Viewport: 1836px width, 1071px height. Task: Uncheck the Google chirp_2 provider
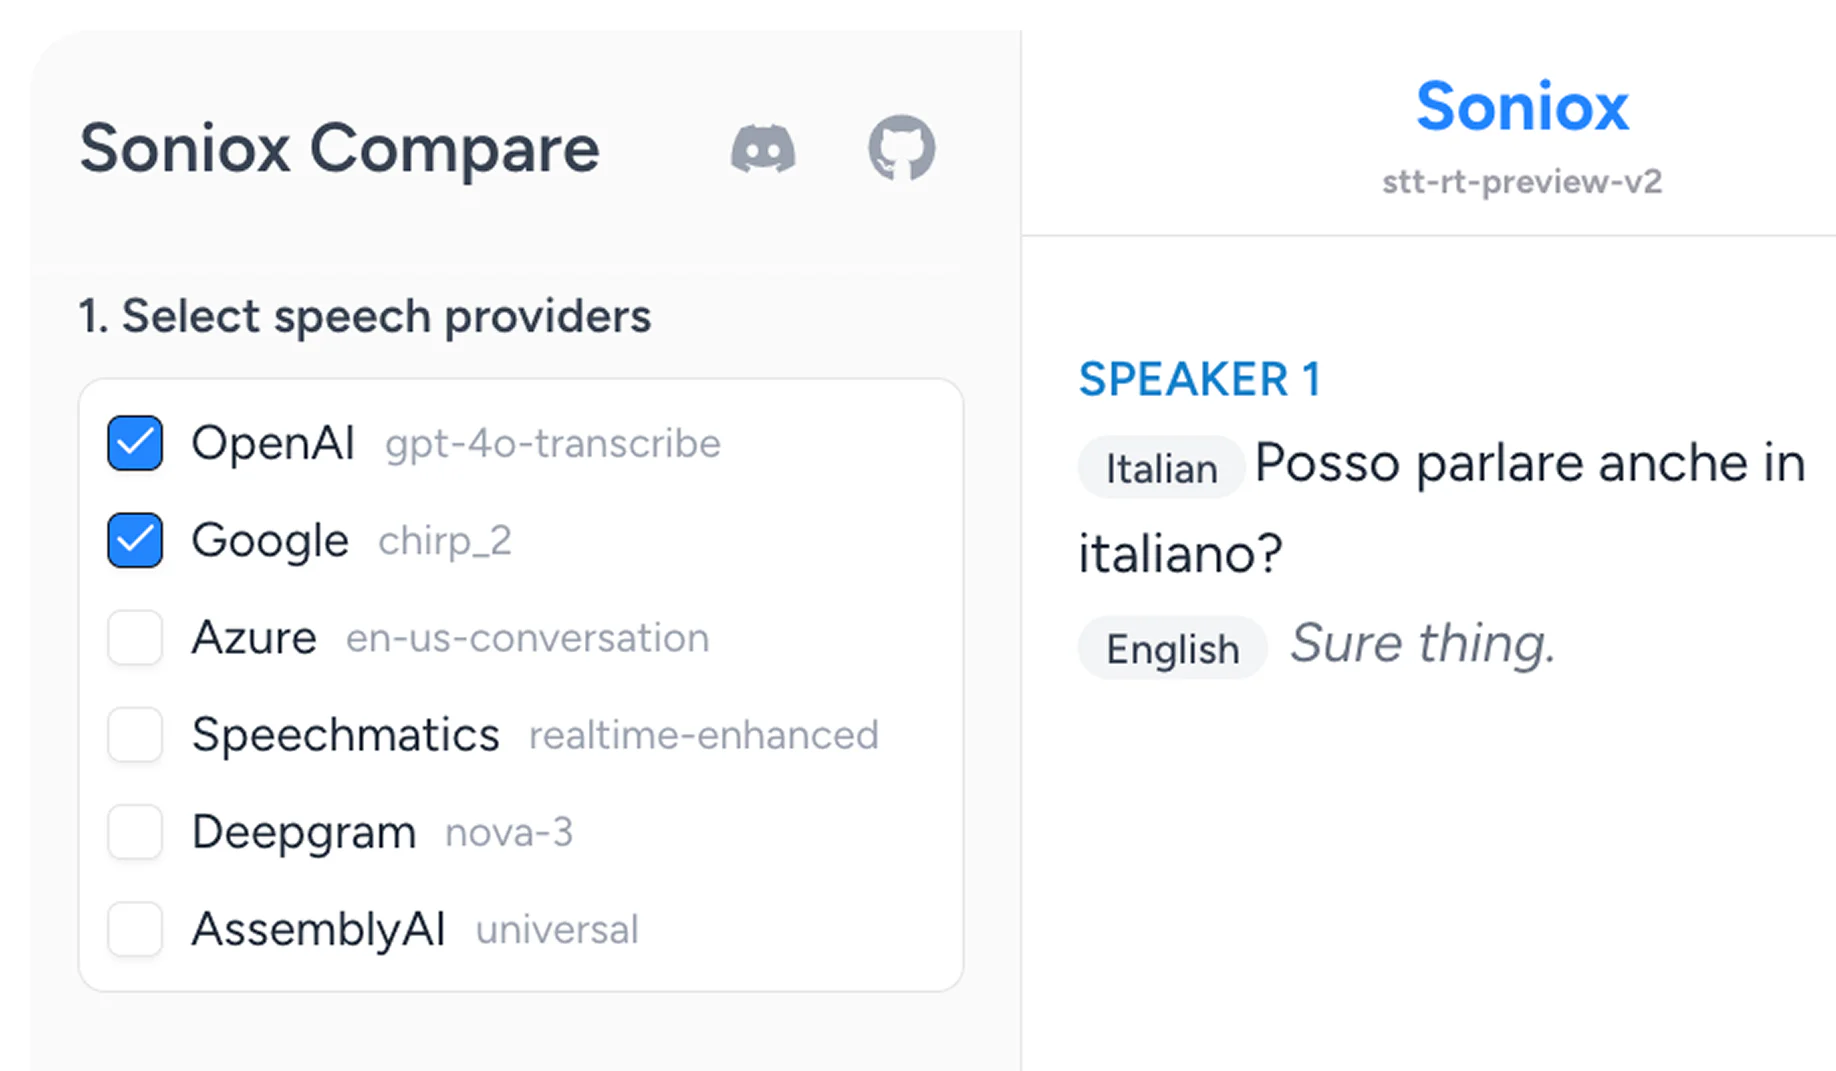click(135, 540)
